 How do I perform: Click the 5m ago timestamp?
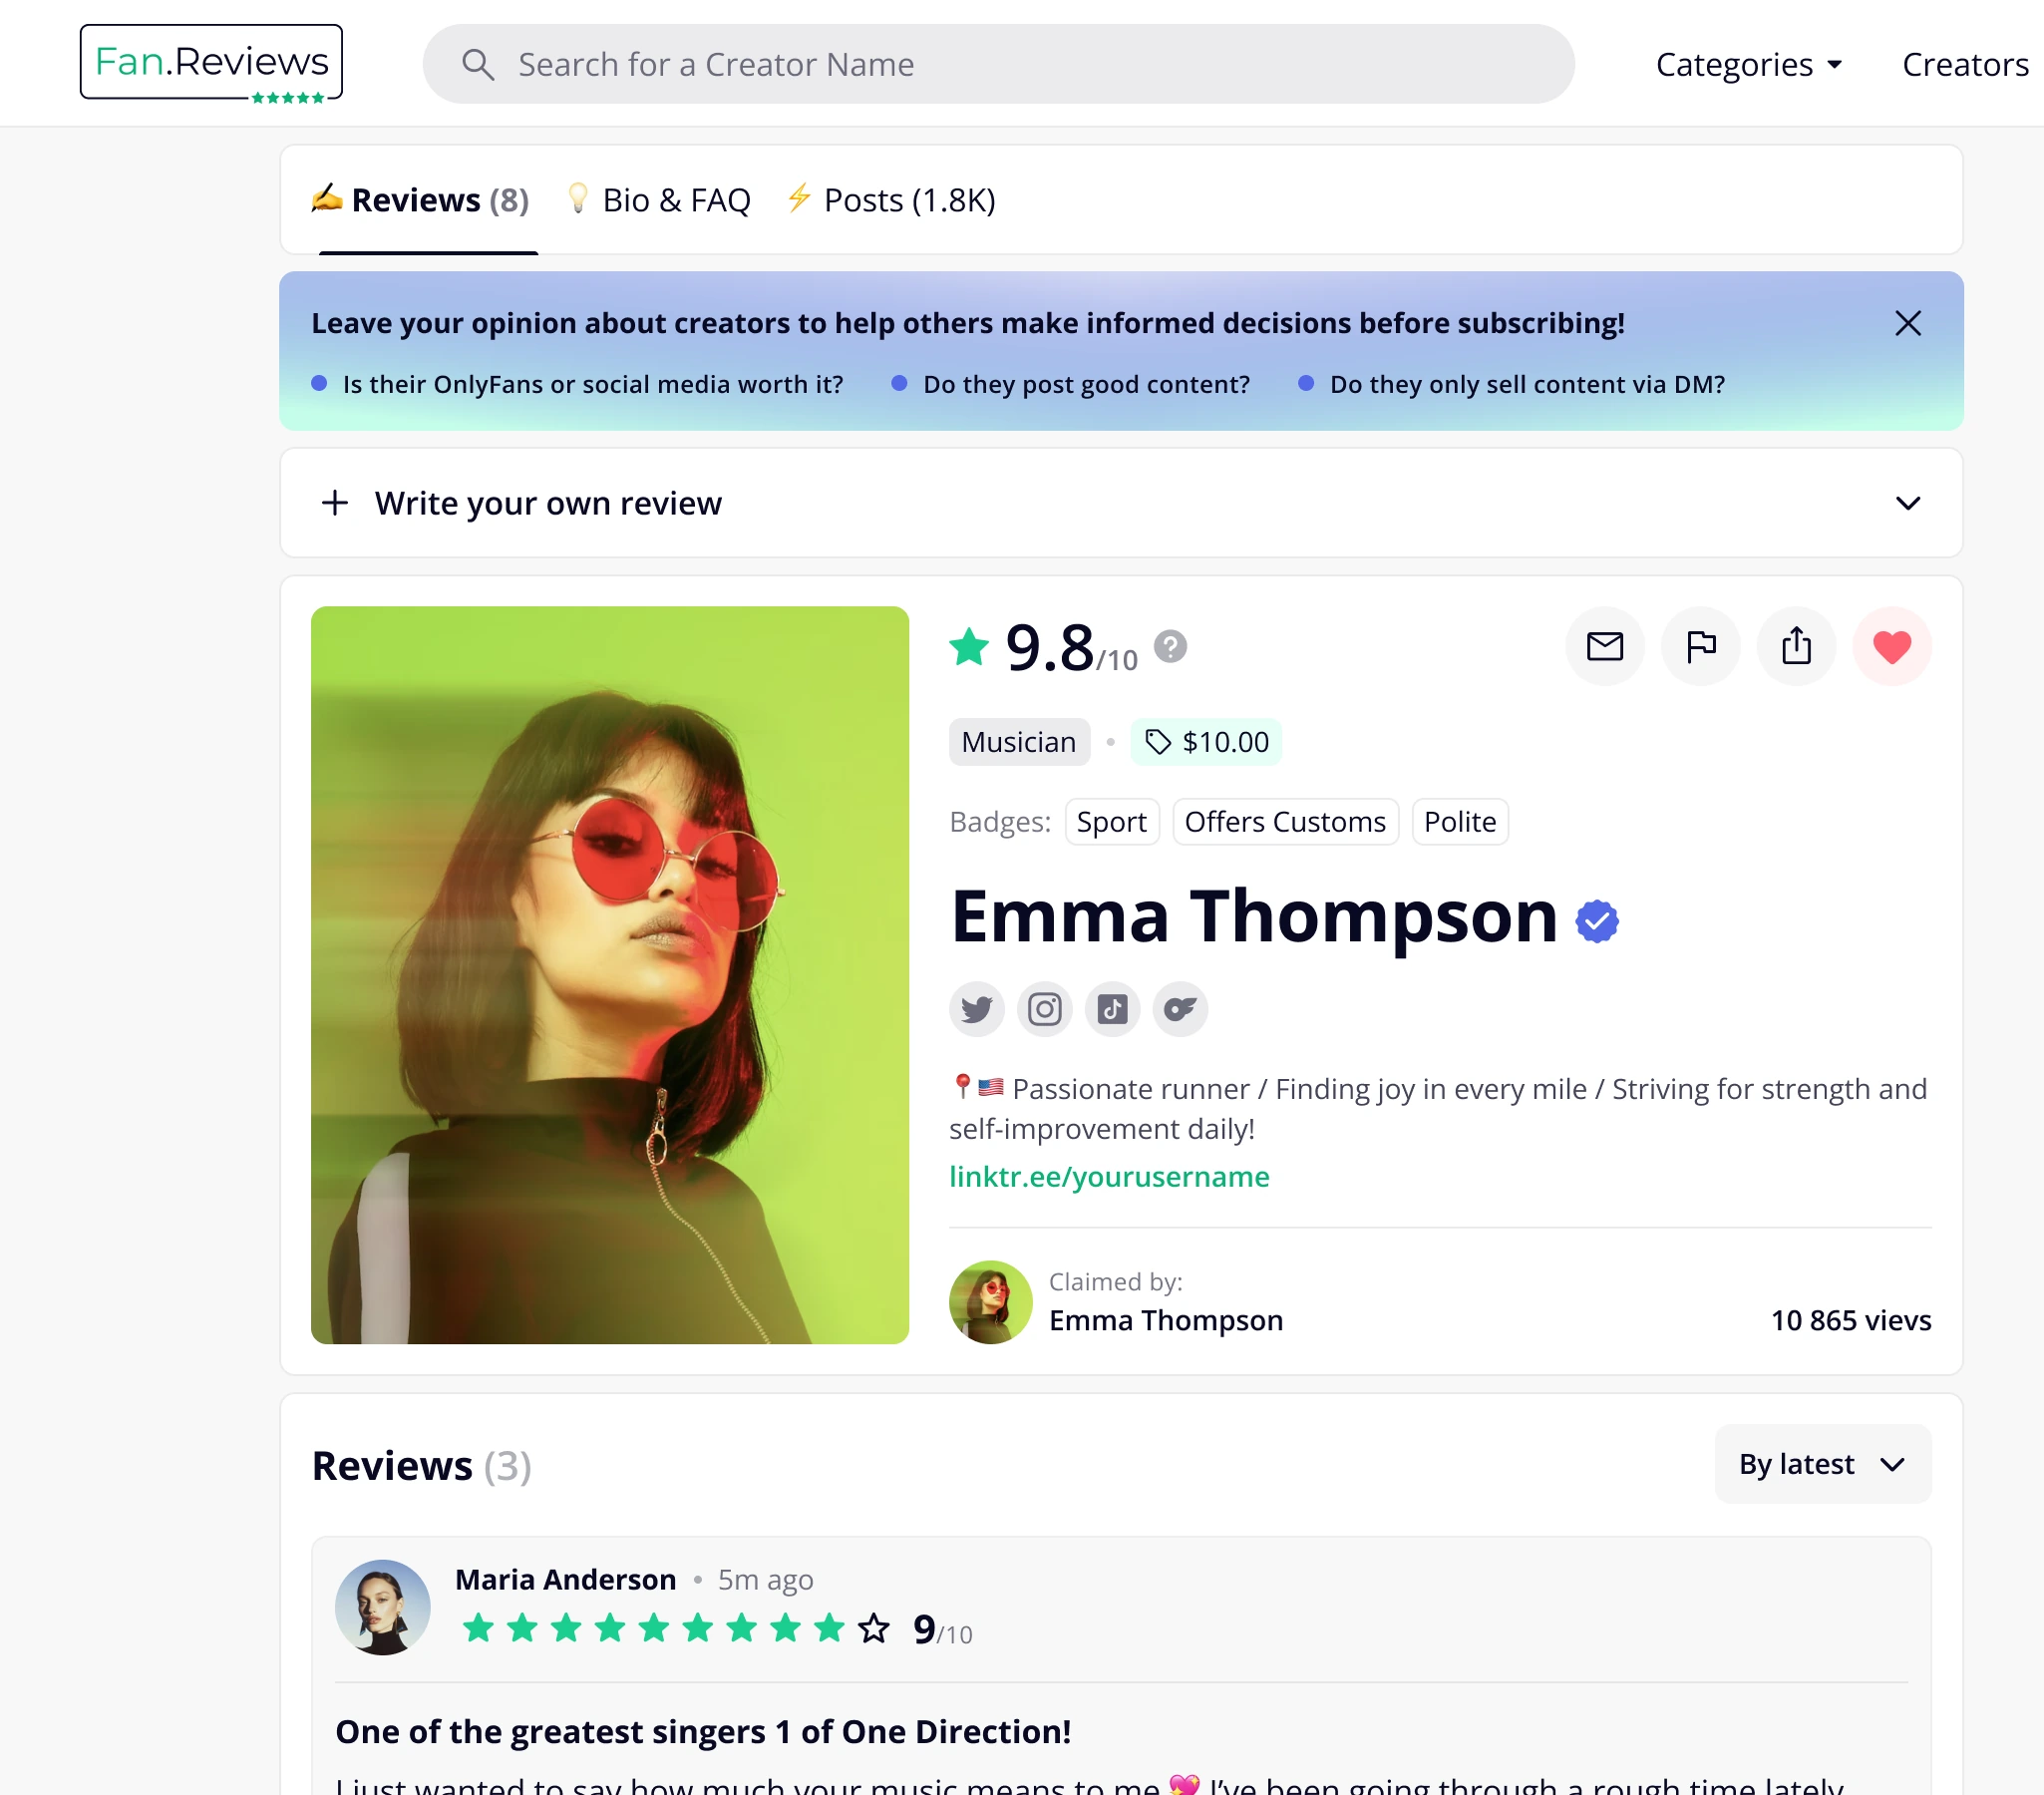click(x=766, y=1580)
